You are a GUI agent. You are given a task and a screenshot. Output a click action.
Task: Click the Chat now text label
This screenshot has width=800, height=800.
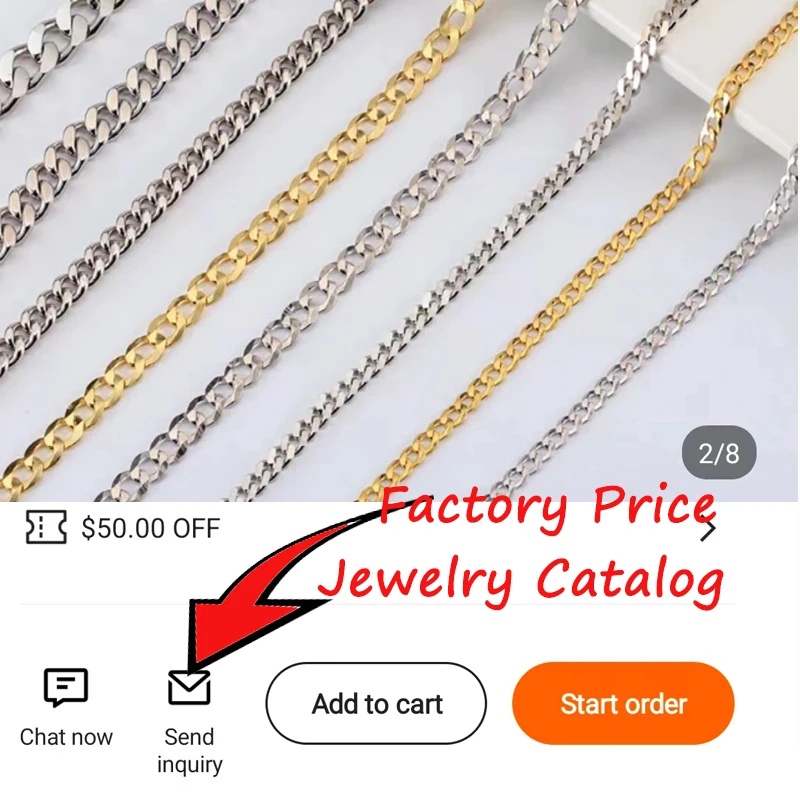(66, 737)
